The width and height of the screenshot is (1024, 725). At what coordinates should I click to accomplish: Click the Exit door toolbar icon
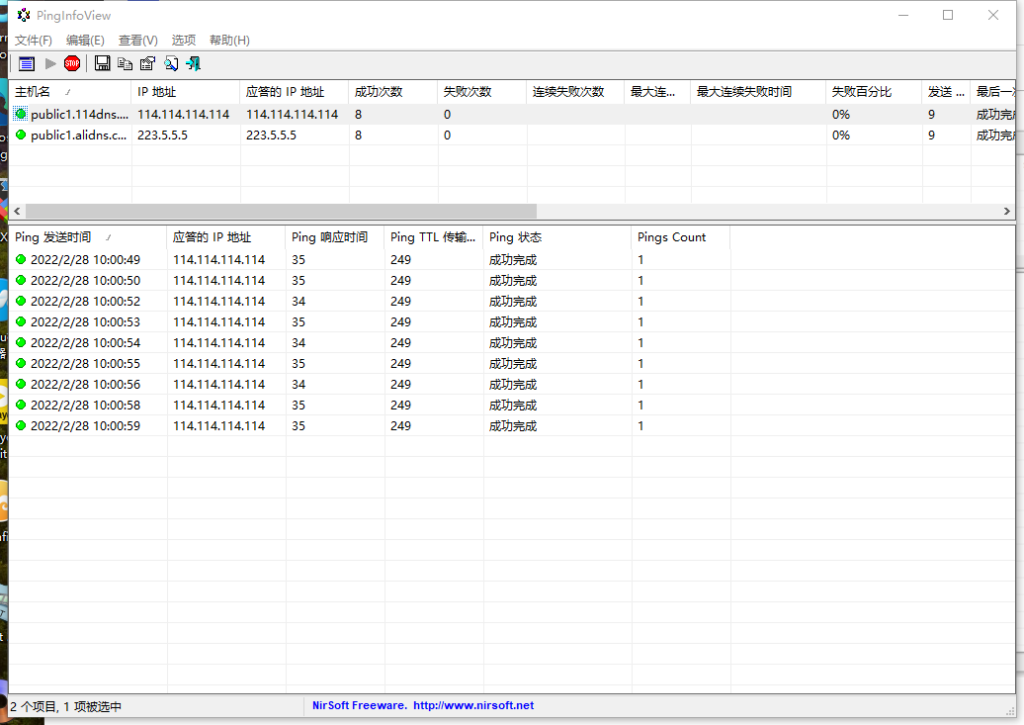[193, 63]
